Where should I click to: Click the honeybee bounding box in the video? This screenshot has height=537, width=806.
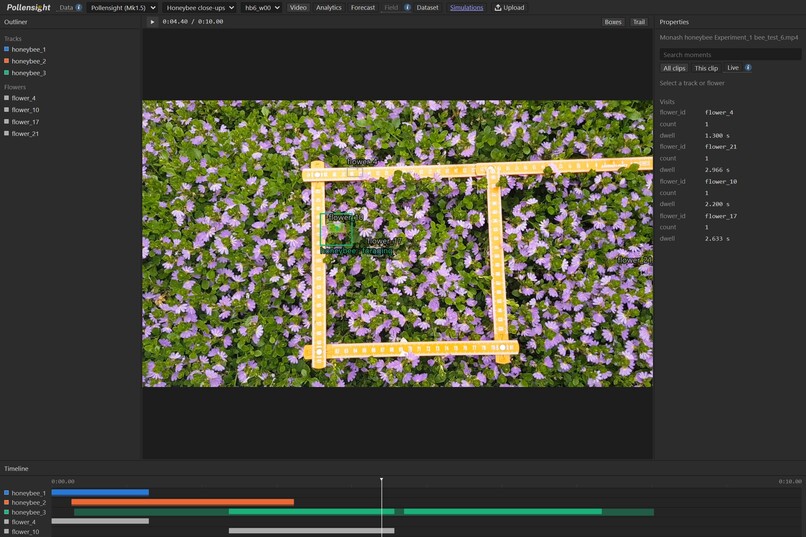[336, 229]
